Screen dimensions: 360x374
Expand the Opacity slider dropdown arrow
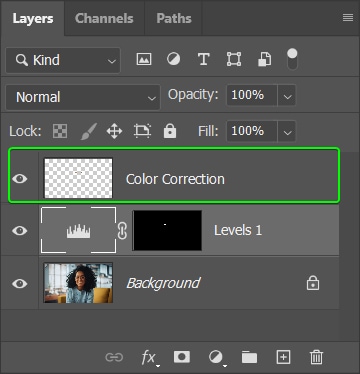pyautogui.click(x=287, y=96)
